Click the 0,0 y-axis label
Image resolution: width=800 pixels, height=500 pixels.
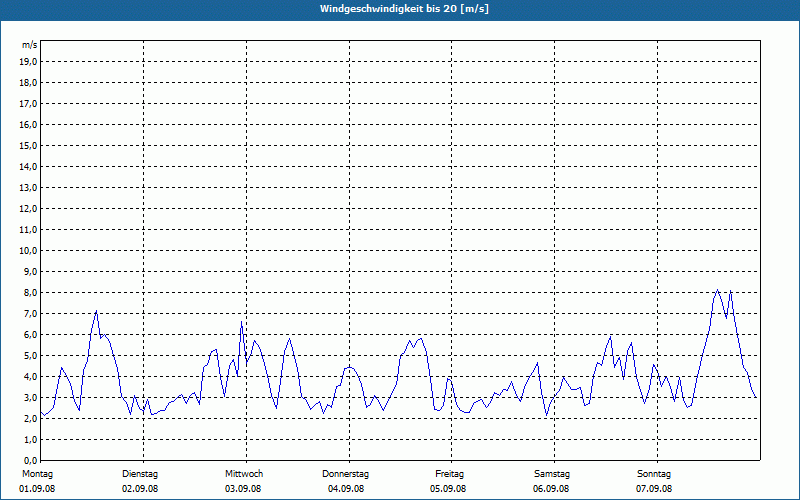pos(30,461)
